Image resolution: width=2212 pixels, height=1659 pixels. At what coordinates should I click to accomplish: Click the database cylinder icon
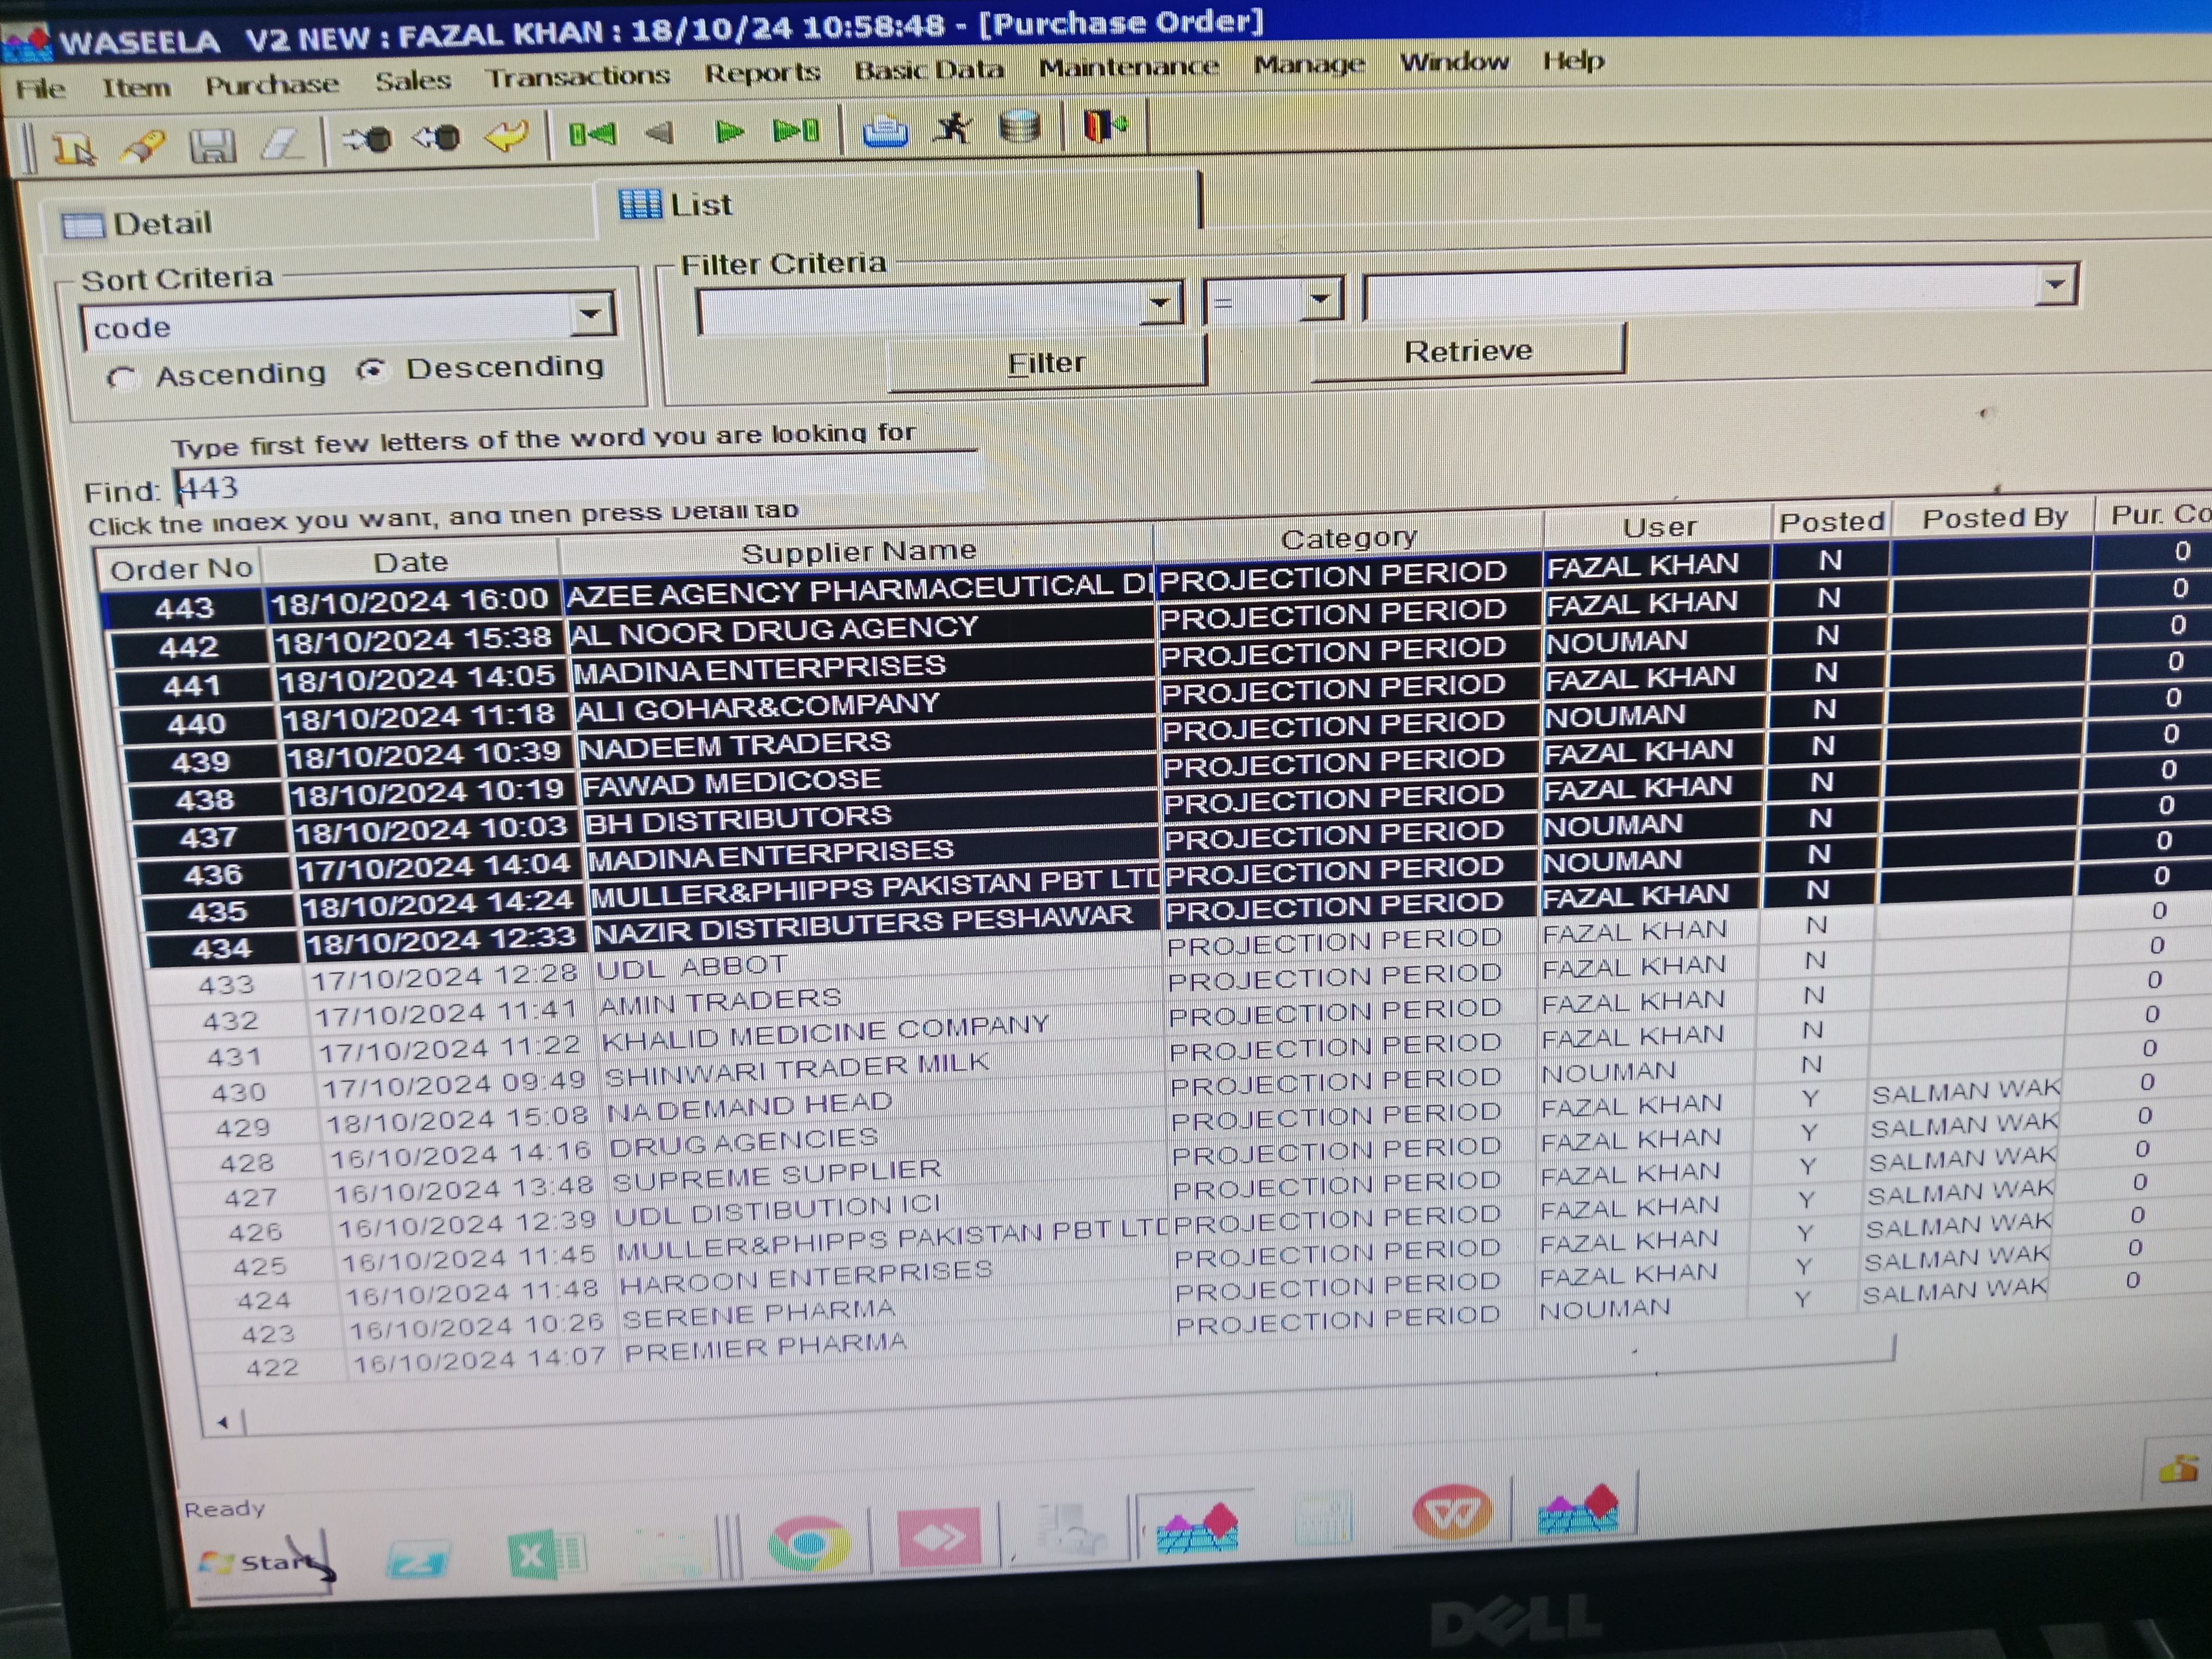[1019, 127]
